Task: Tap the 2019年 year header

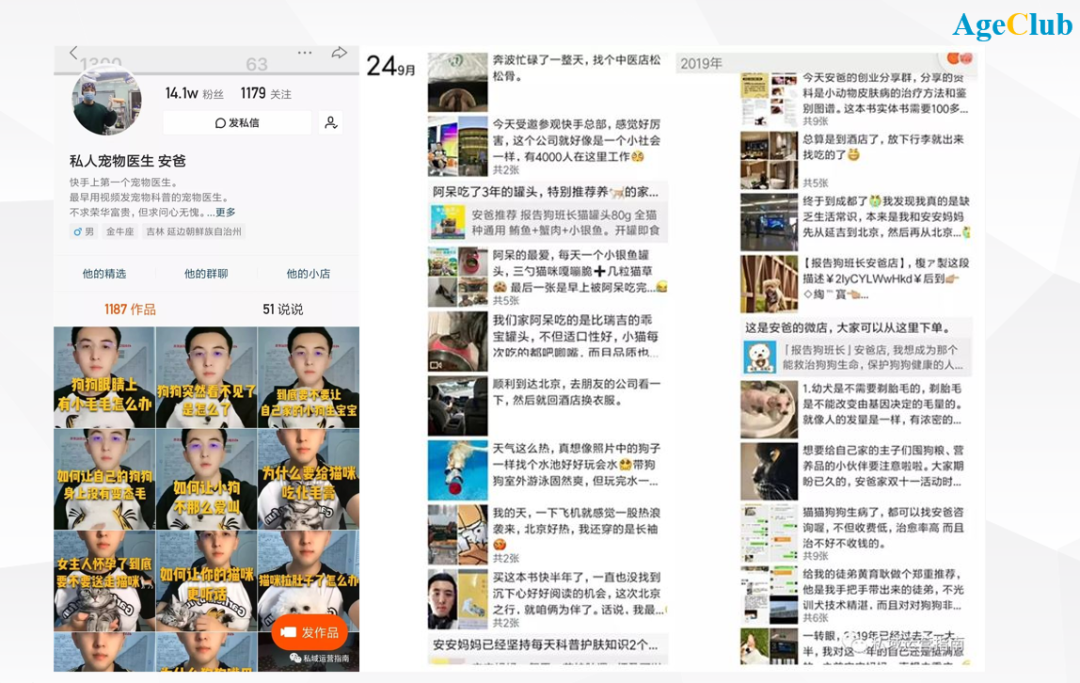Action: coord(701,64)
